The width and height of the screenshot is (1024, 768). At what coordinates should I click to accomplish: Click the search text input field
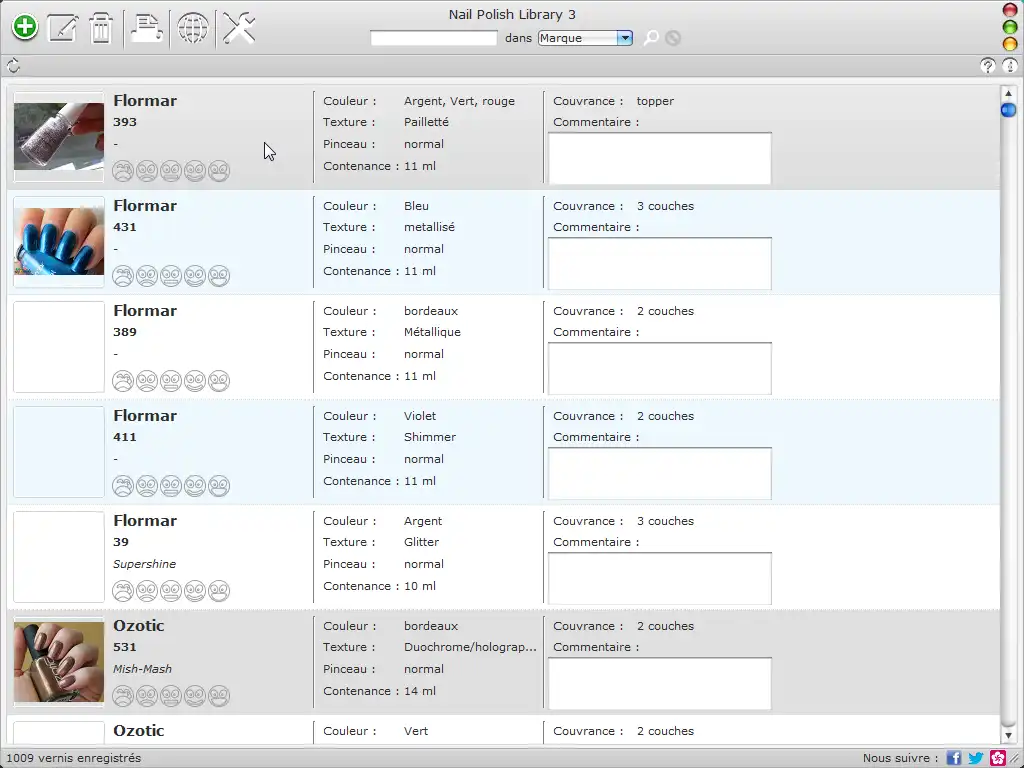pos(434,38)
